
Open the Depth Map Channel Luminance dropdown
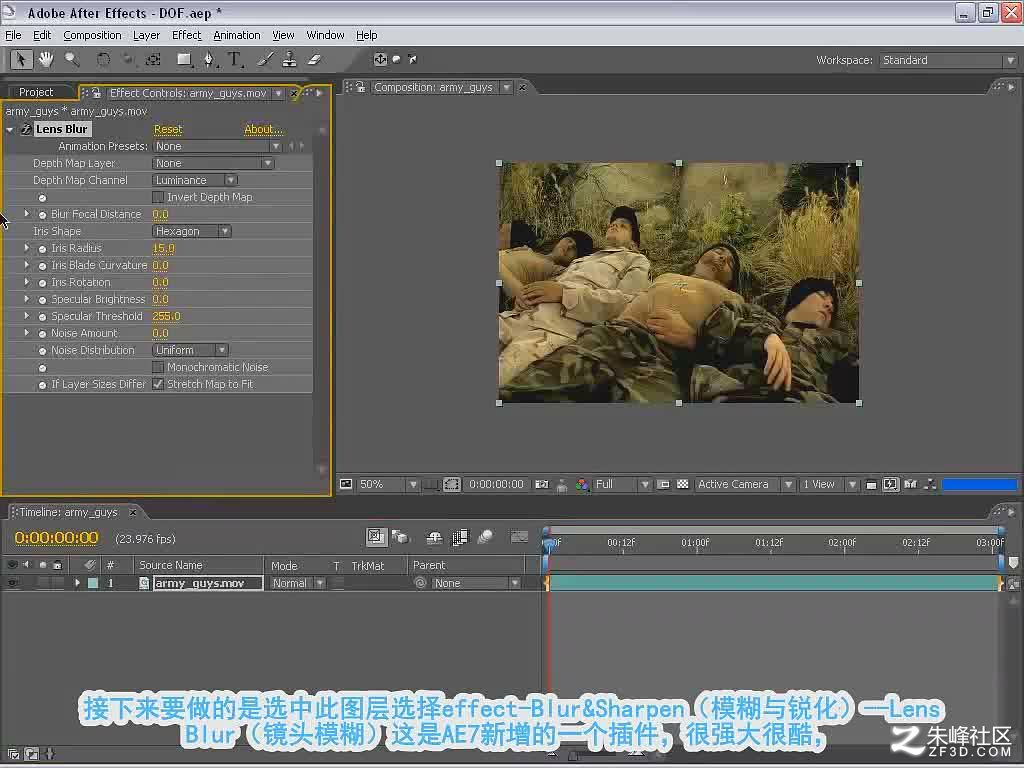tap(195, 180)
